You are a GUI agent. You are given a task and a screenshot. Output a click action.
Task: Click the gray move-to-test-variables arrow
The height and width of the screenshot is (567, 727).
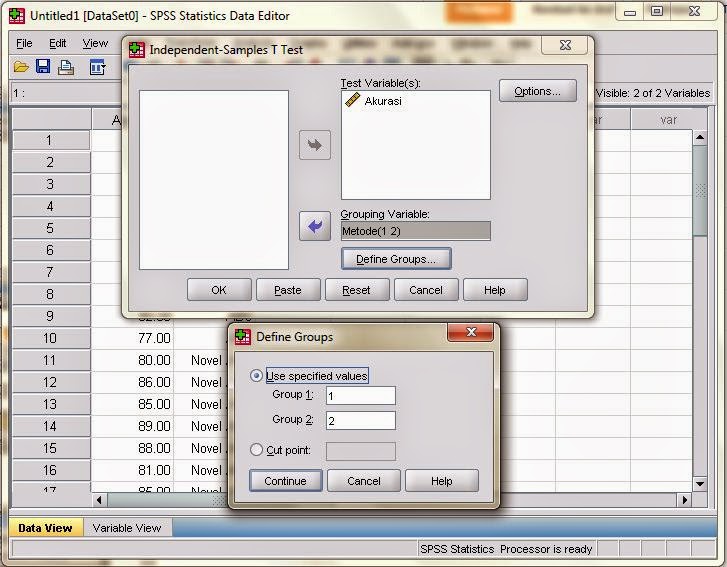[x=315, y=145]
